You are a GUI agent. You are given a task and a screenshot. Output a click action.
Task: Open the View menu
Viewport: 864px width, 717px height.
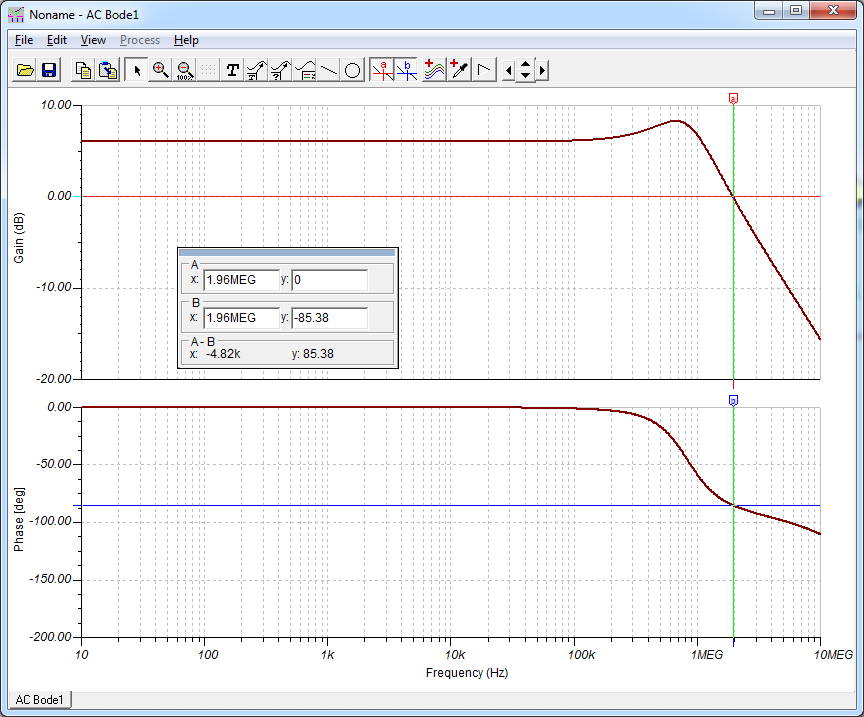tap(93, 40)
